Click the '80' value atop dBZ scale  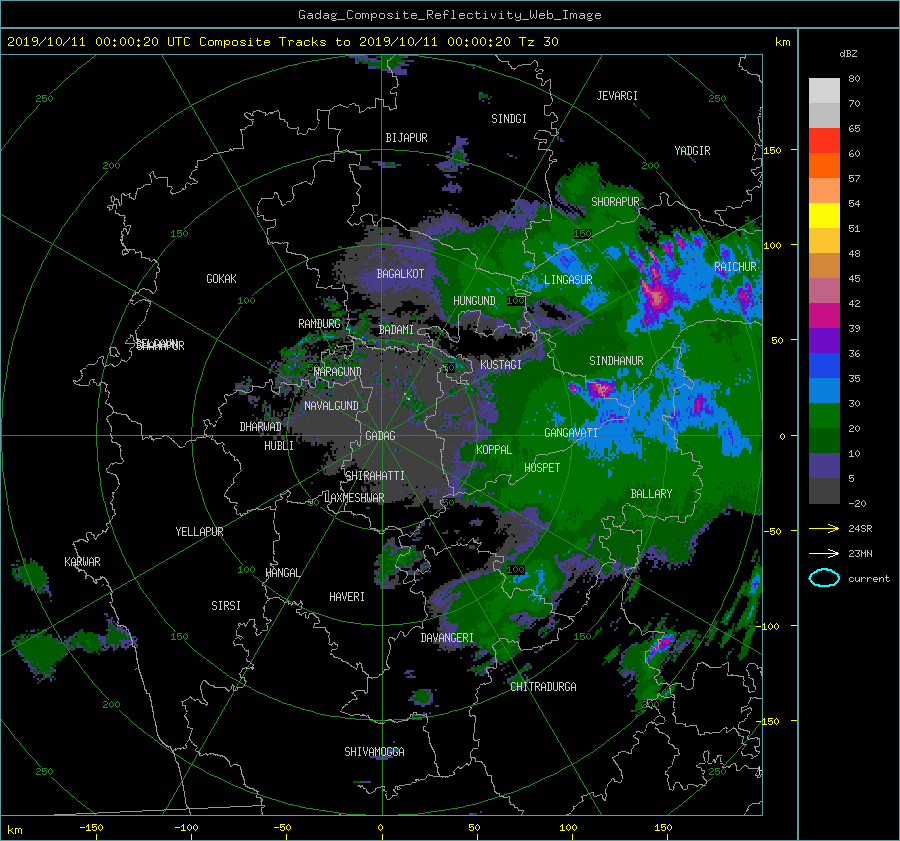[x=854, y=79]
